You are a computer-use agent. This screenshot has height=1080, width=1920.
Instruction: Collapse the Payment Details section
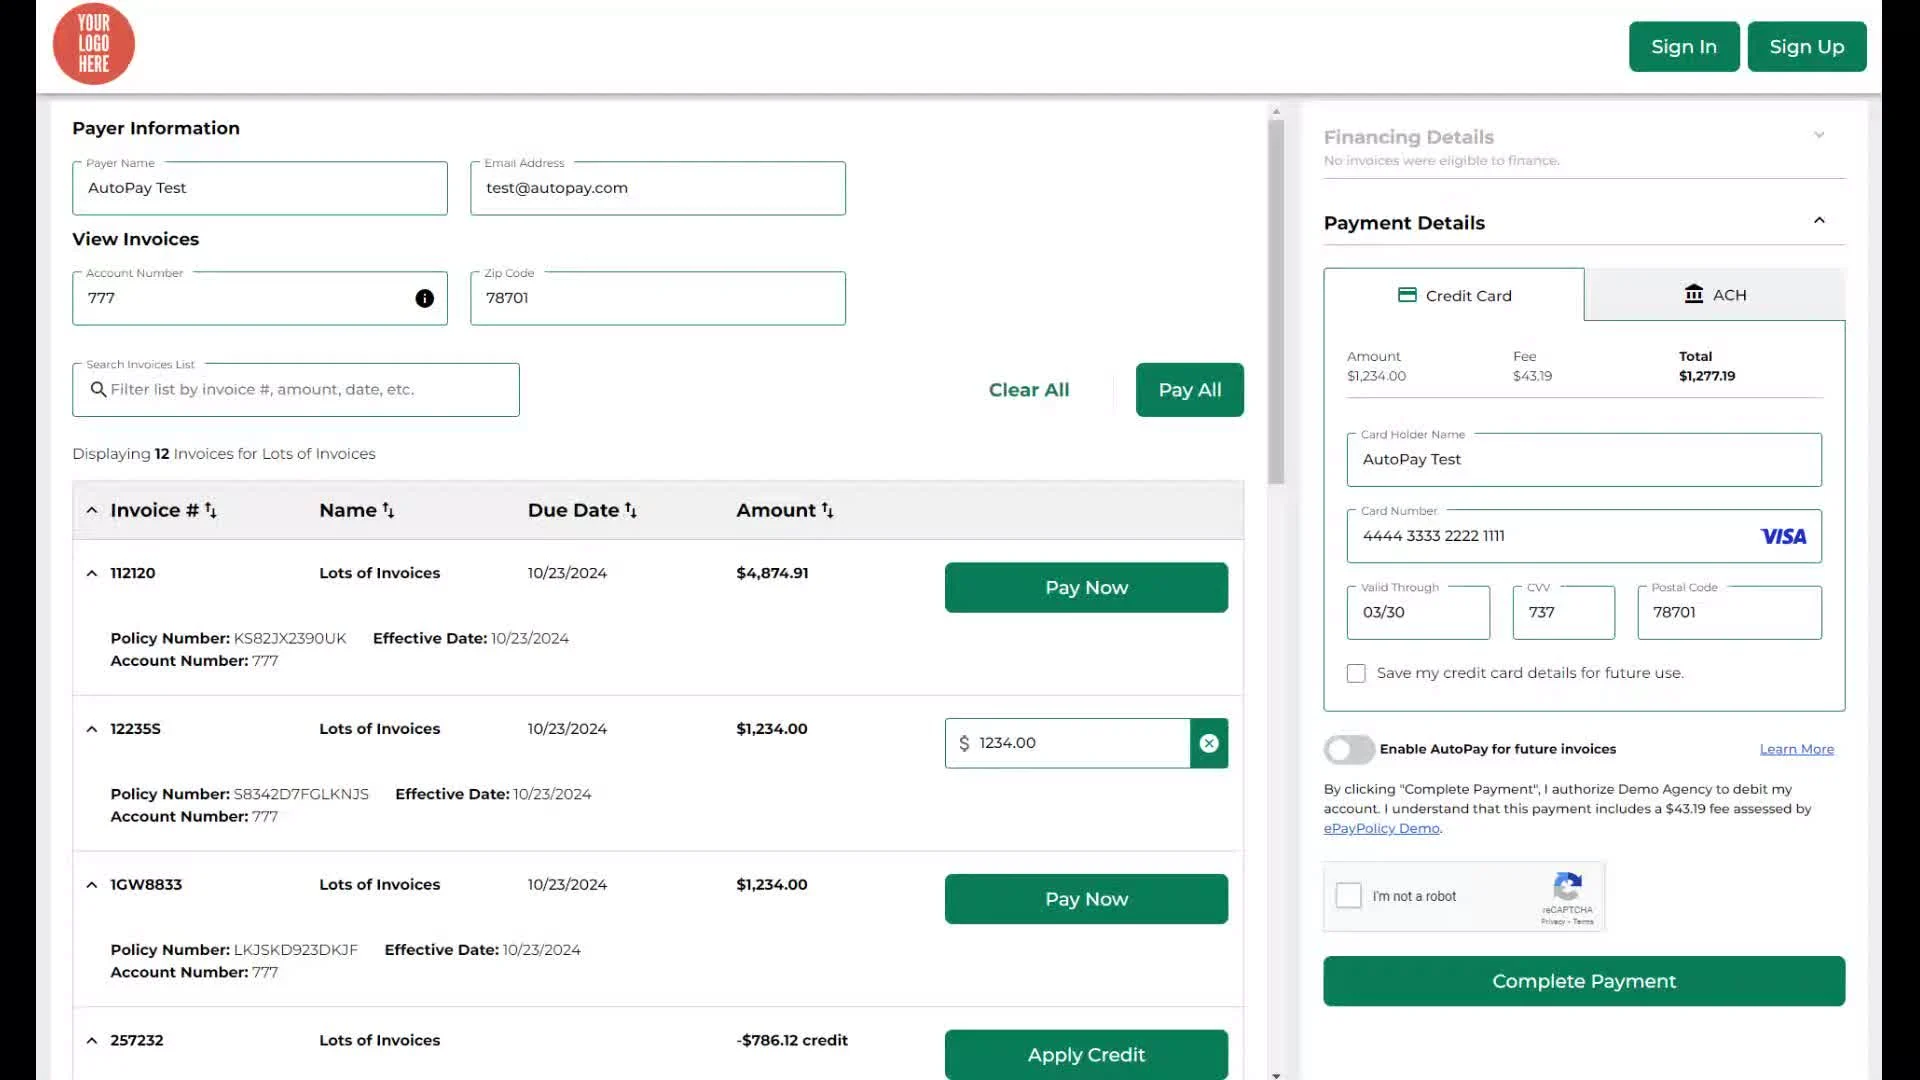click(x=1818, y=221)
